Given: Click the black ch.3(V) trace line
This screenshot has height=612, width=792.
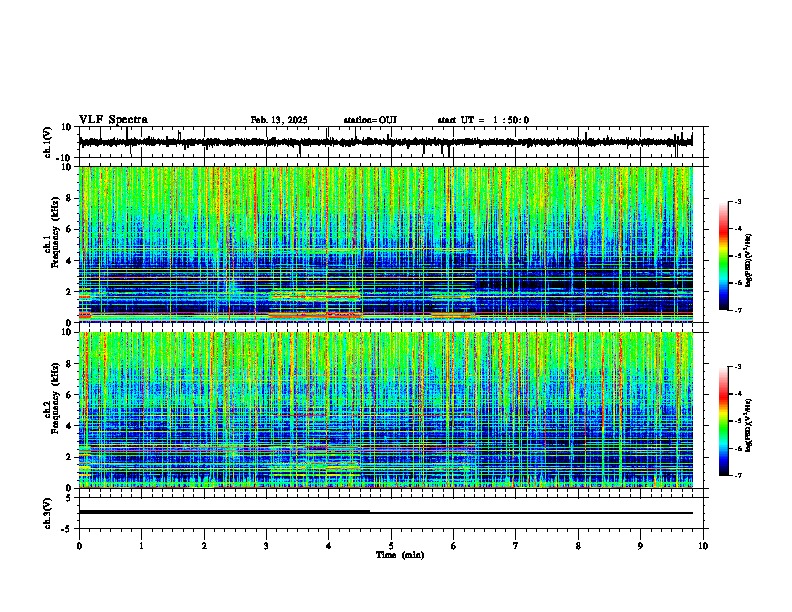Looking at the screenshot, I should (385, 512).
